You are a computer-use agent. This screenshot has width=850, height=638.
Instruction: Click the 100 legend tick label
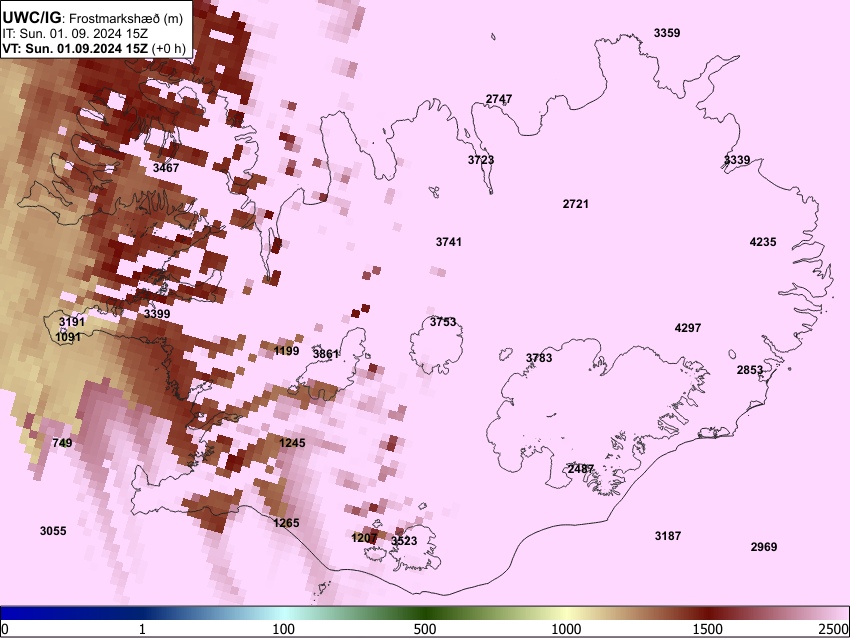point(284,629)
